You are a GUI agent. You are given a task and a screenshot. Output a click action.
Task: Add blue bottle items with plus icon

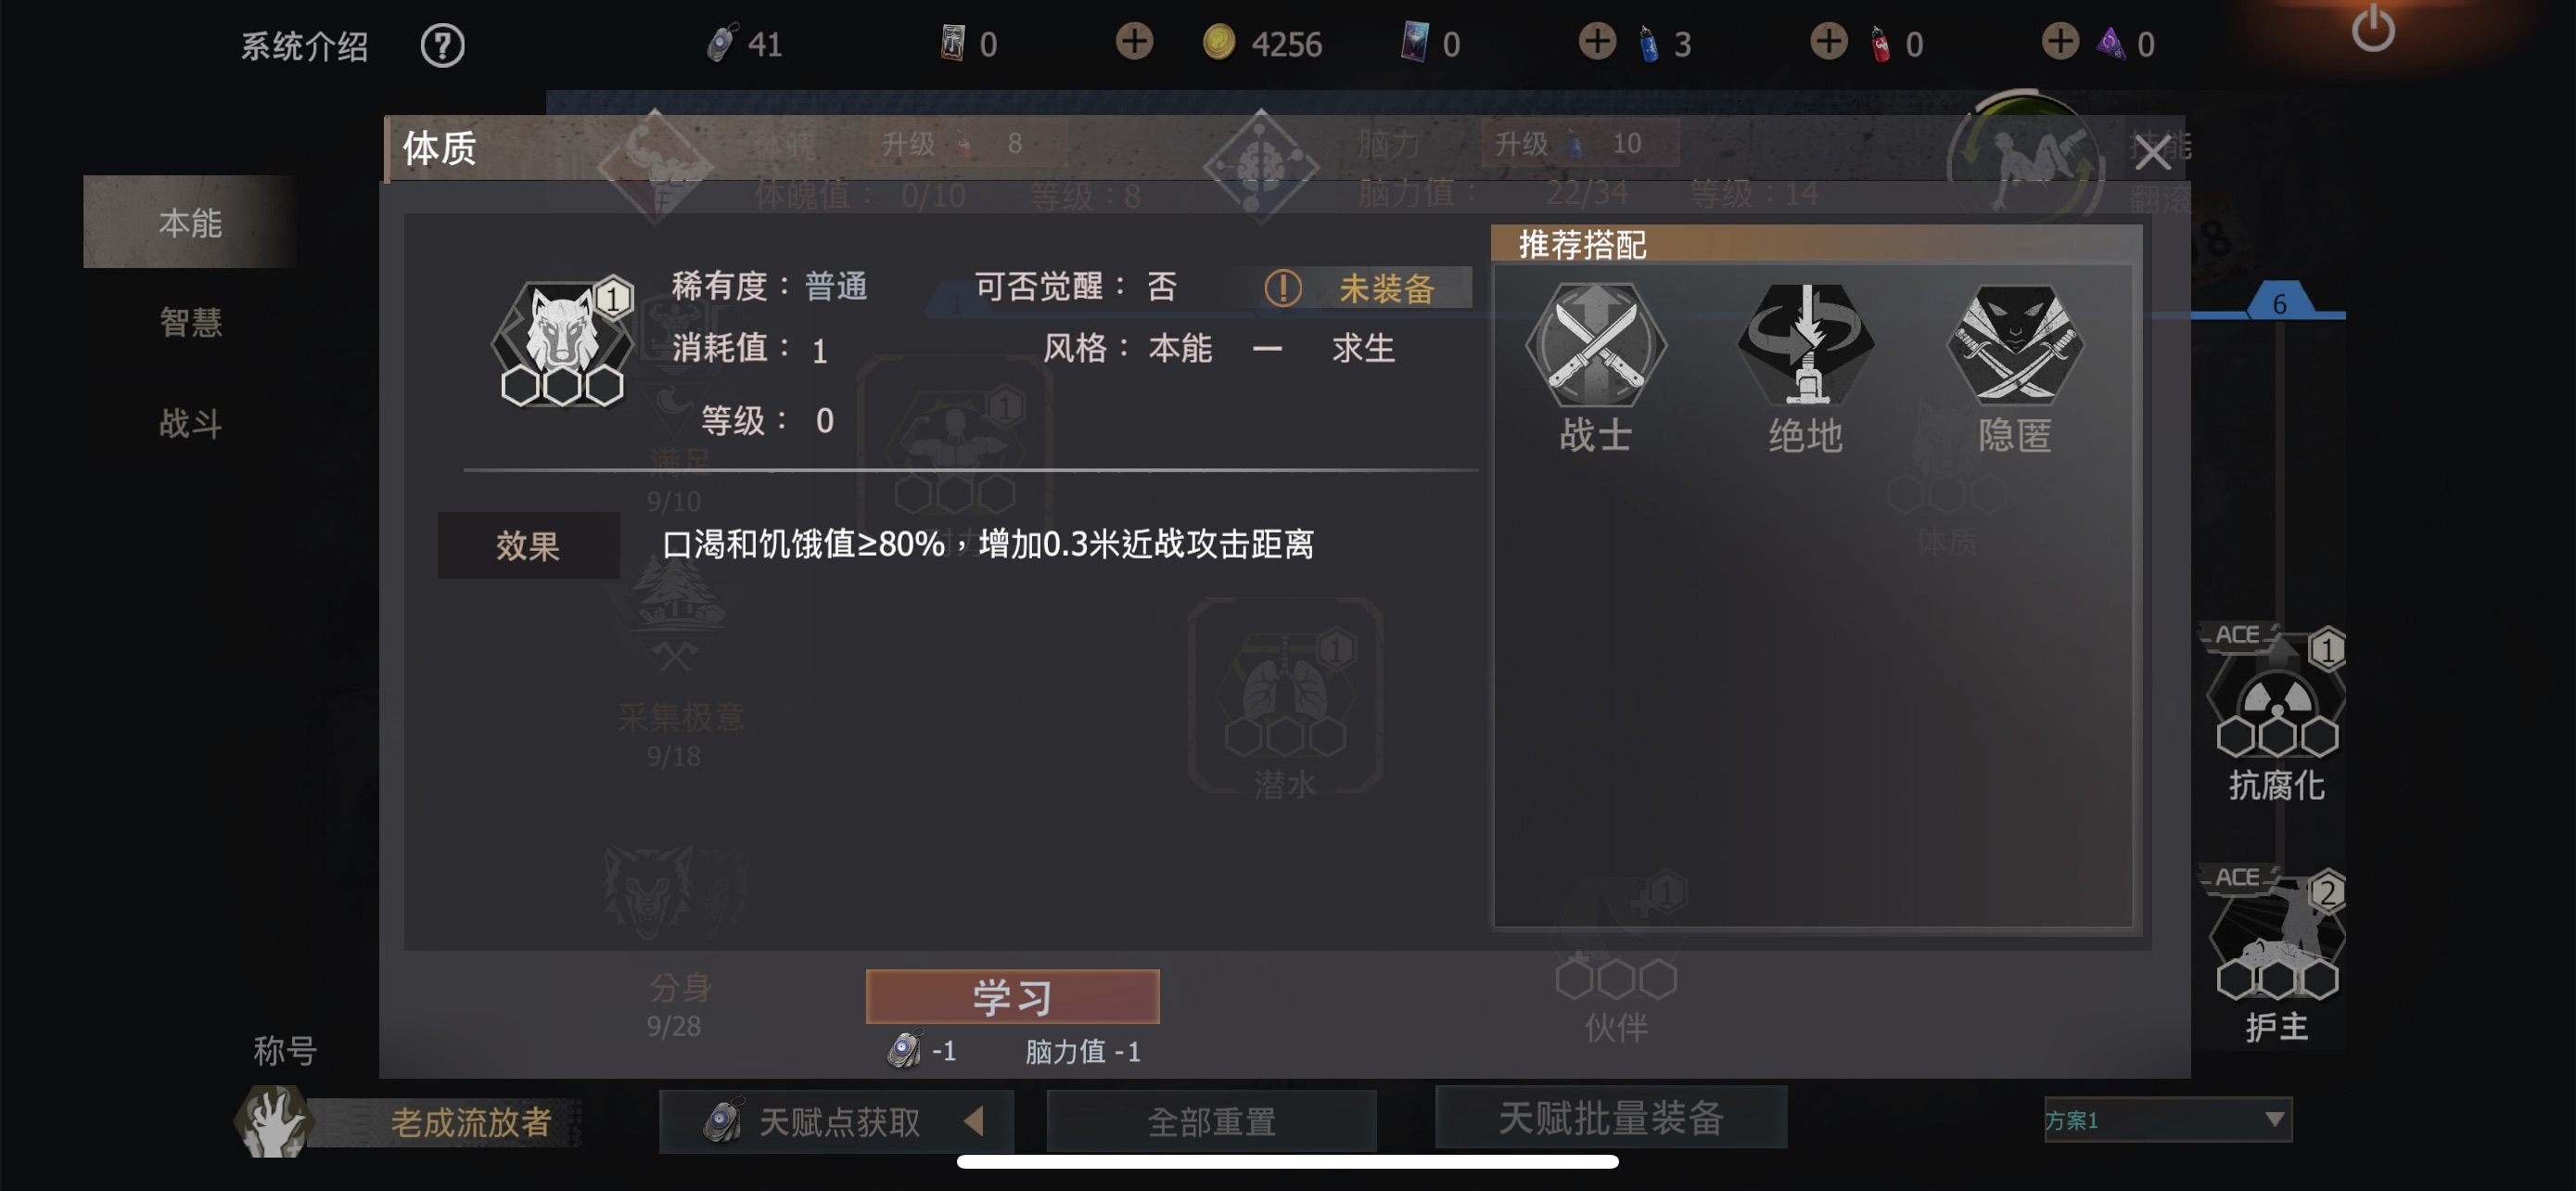(1597, 42)
